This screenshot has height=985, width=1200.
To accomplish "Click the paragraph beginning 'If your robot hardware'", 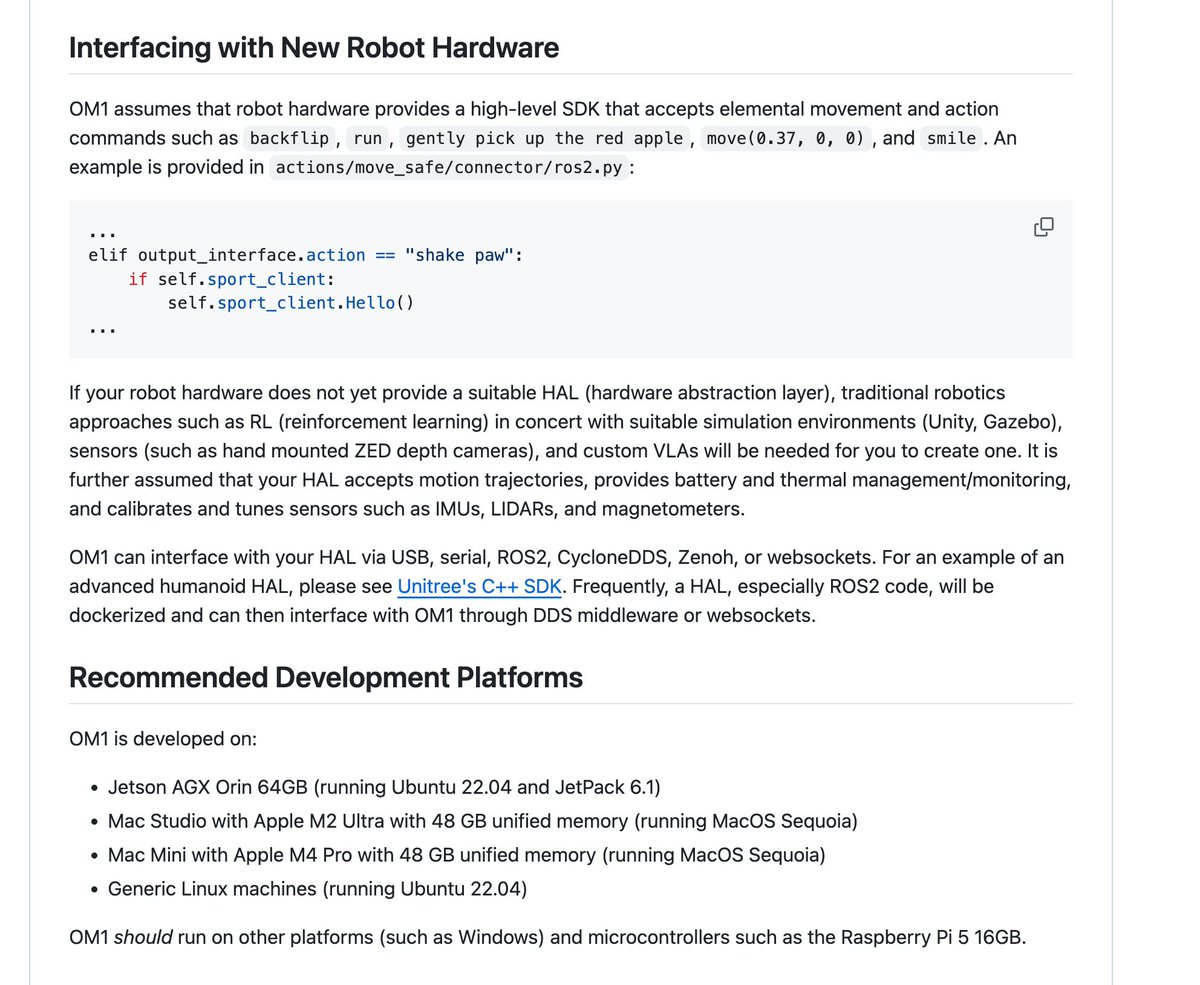I will click(570, 451).
